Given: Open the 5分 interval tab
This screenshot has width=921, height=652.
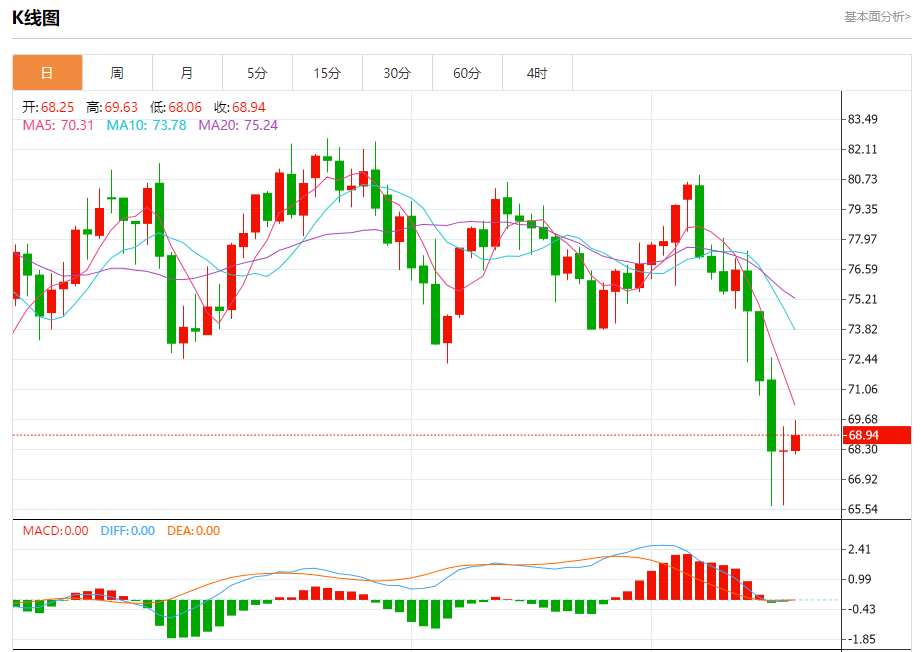Looking at the screenshot, I should pos(257,73).
